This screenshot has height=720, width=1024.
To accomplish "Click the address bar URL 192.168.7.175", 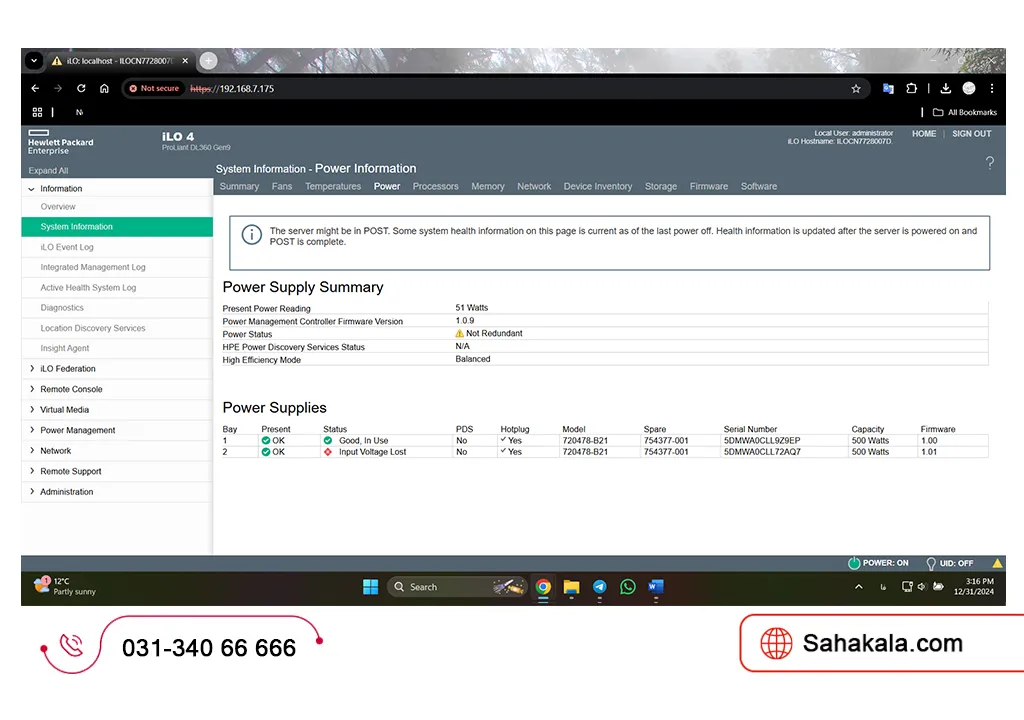I will tap(232, 89).
